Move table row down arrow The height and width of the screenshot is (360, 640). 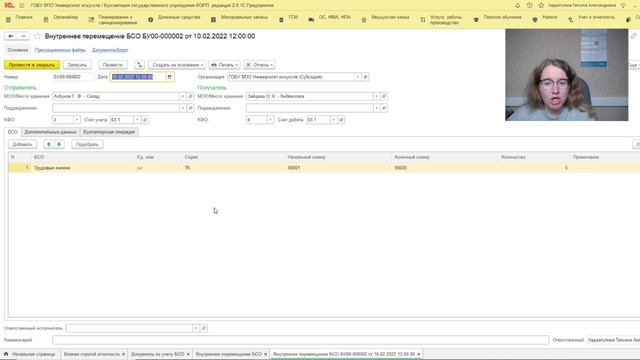59,144
